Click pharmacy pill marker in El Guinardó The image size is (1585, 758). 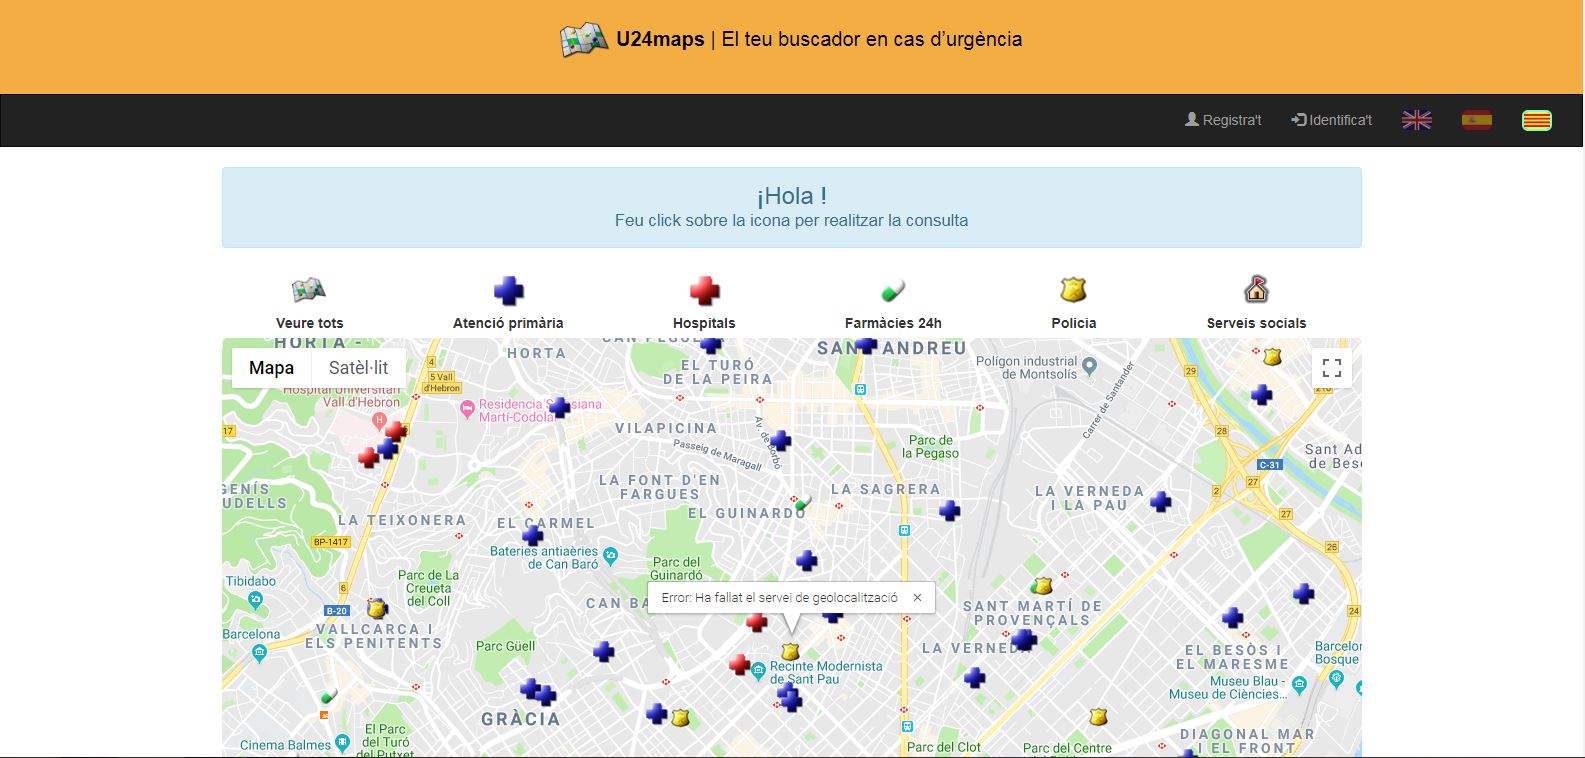[x=803, y=503]
